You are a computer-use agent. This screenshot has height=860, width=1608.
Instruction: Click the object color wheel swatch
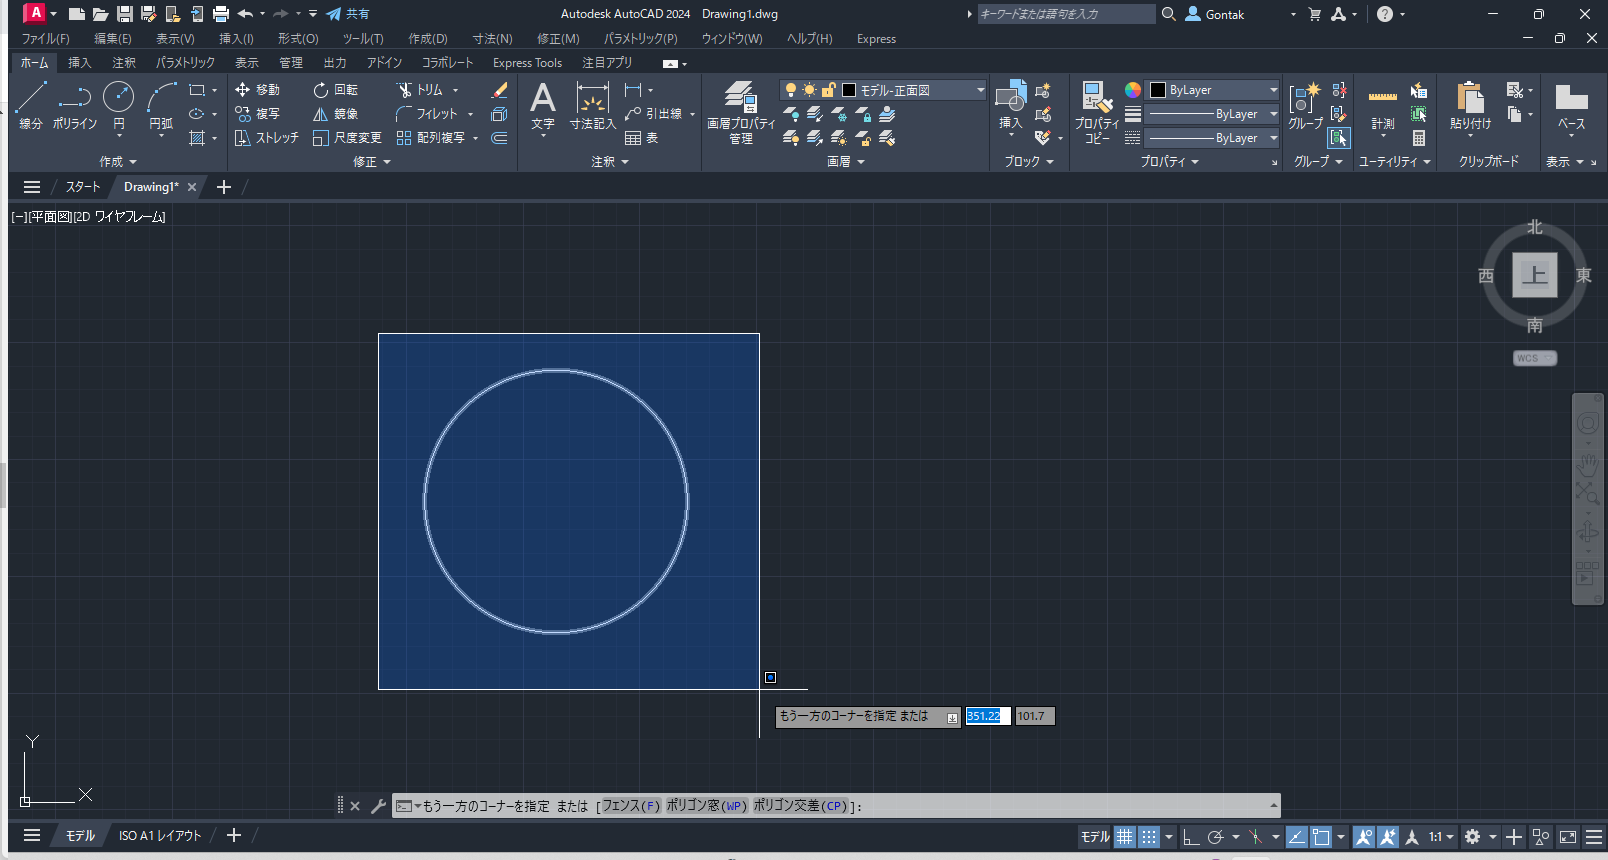(1132, 90)
